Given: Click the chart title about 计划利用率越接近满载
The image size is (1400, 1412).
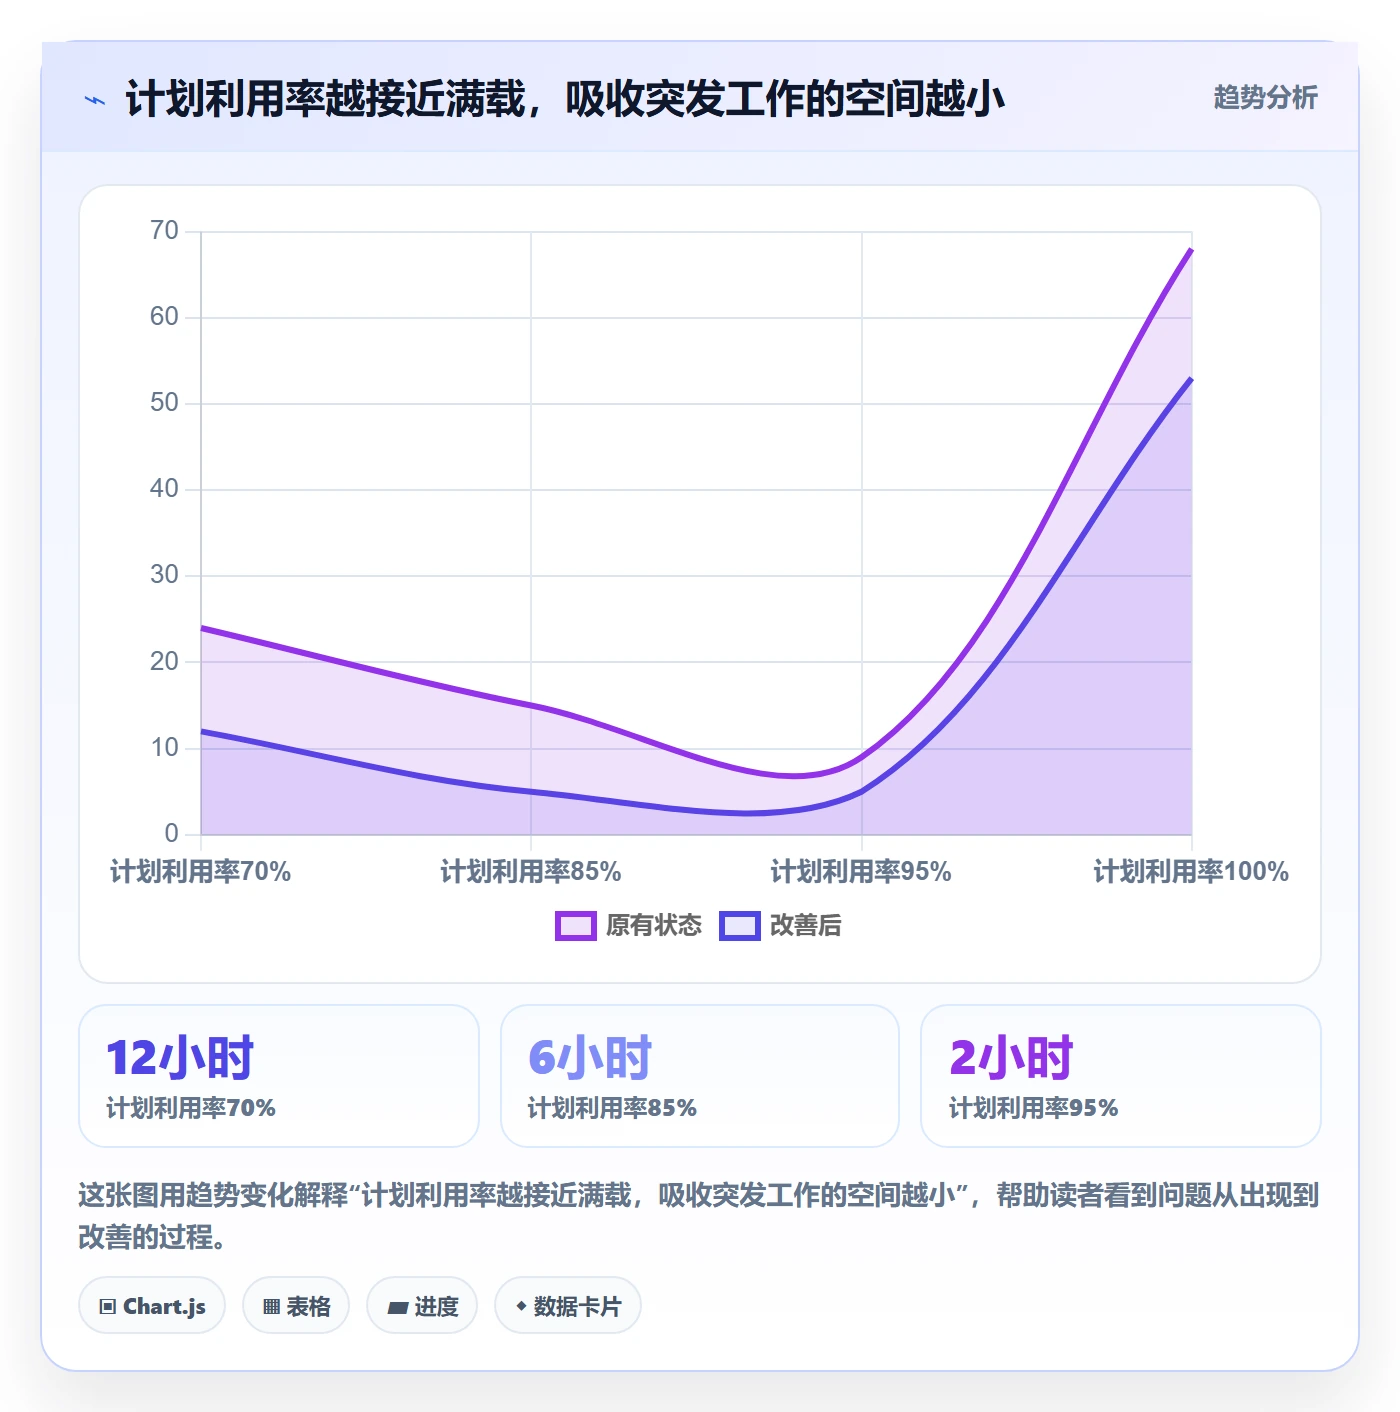Looking at the screenshot, I should click(x=565, y=99).
